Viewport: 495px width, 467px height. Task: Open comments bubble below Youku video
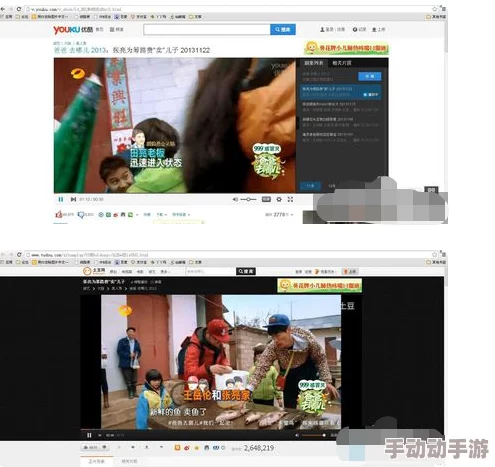(x=81, y=215)
